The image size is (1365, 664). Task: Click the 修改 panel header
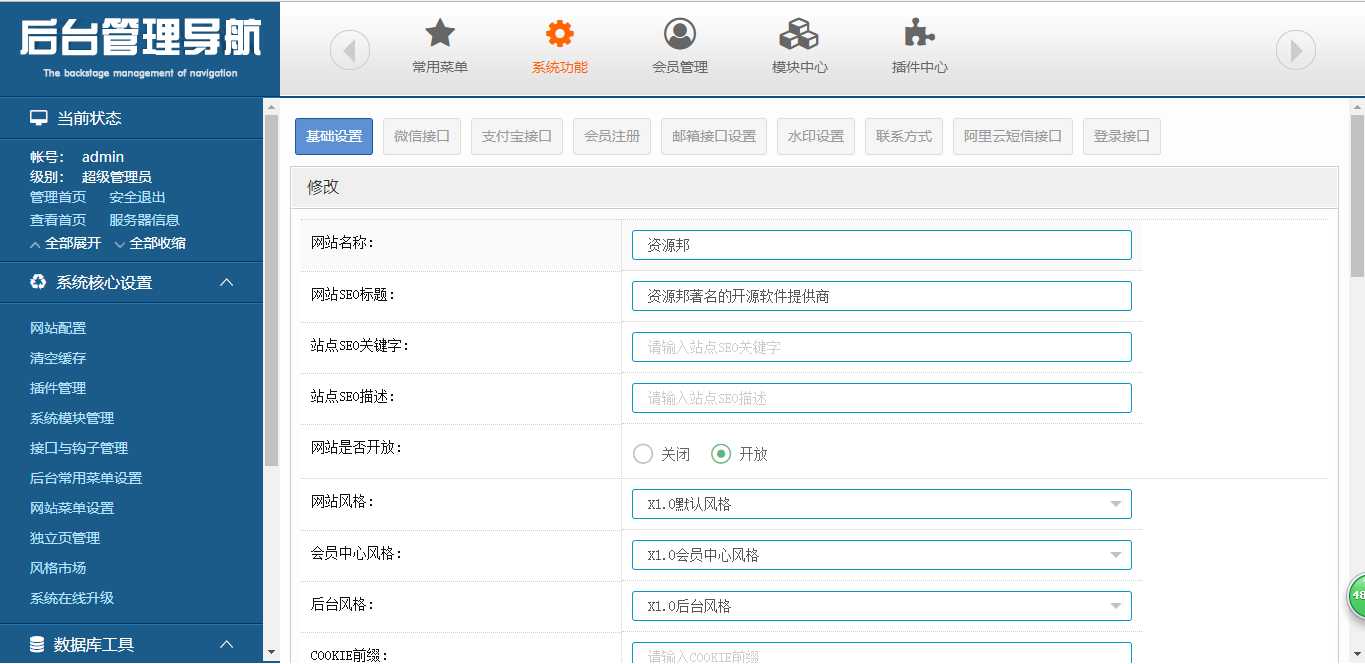point(814,187)
